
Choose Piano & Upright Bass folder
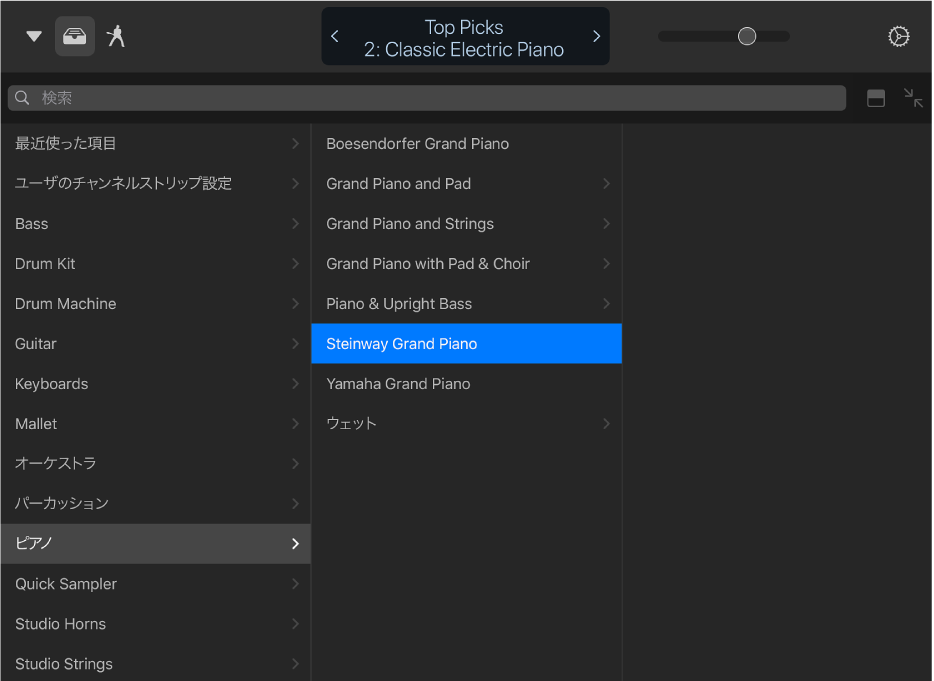pyautogui.click(x=467, y=303)
